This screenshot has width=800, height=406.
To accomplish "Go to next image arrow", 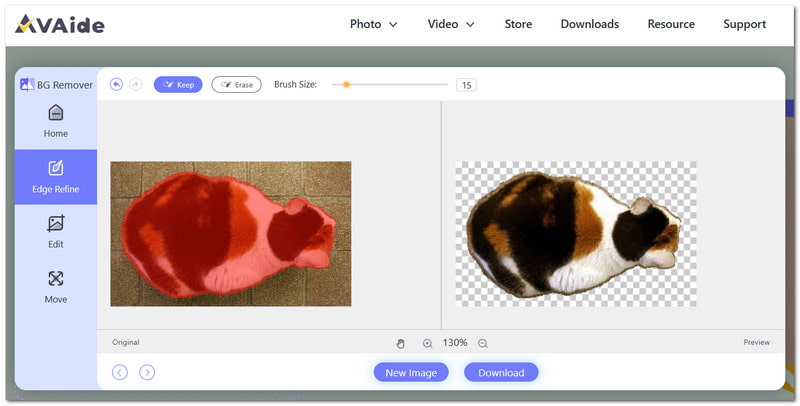I will pos(147,372).
